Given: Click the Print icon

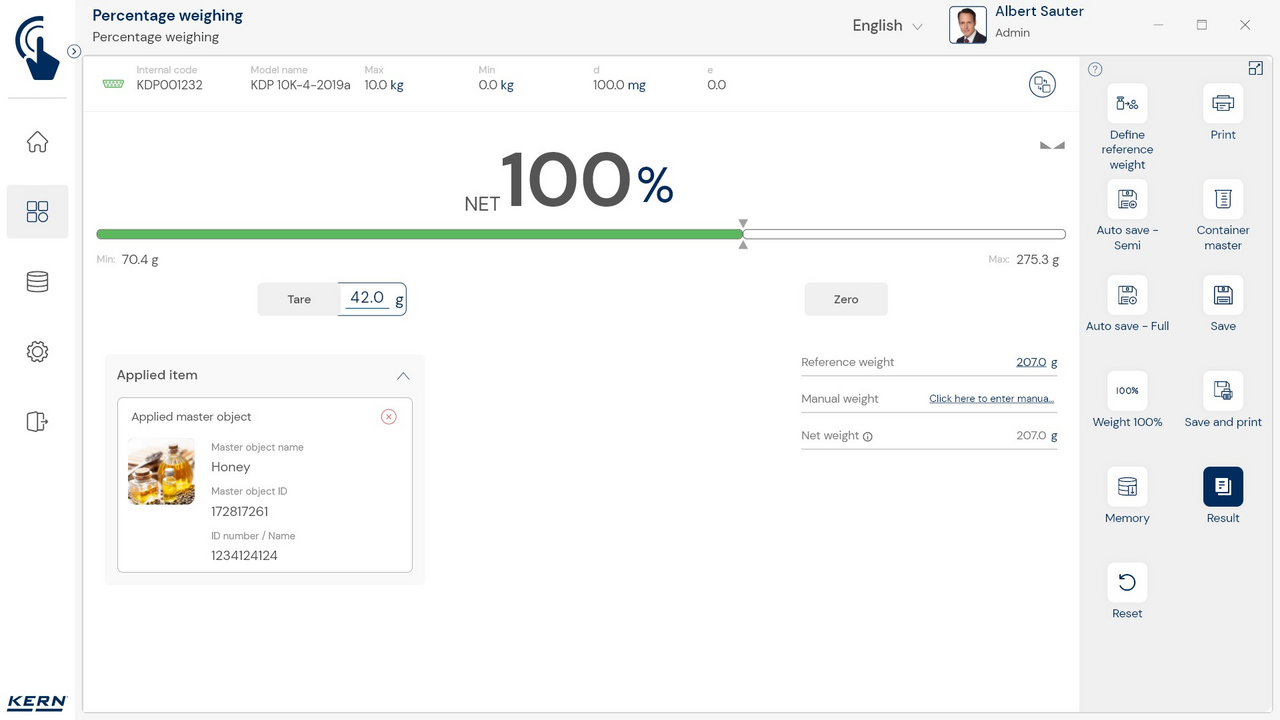Looking at the screenshot, I should [x=1222, y=104].
